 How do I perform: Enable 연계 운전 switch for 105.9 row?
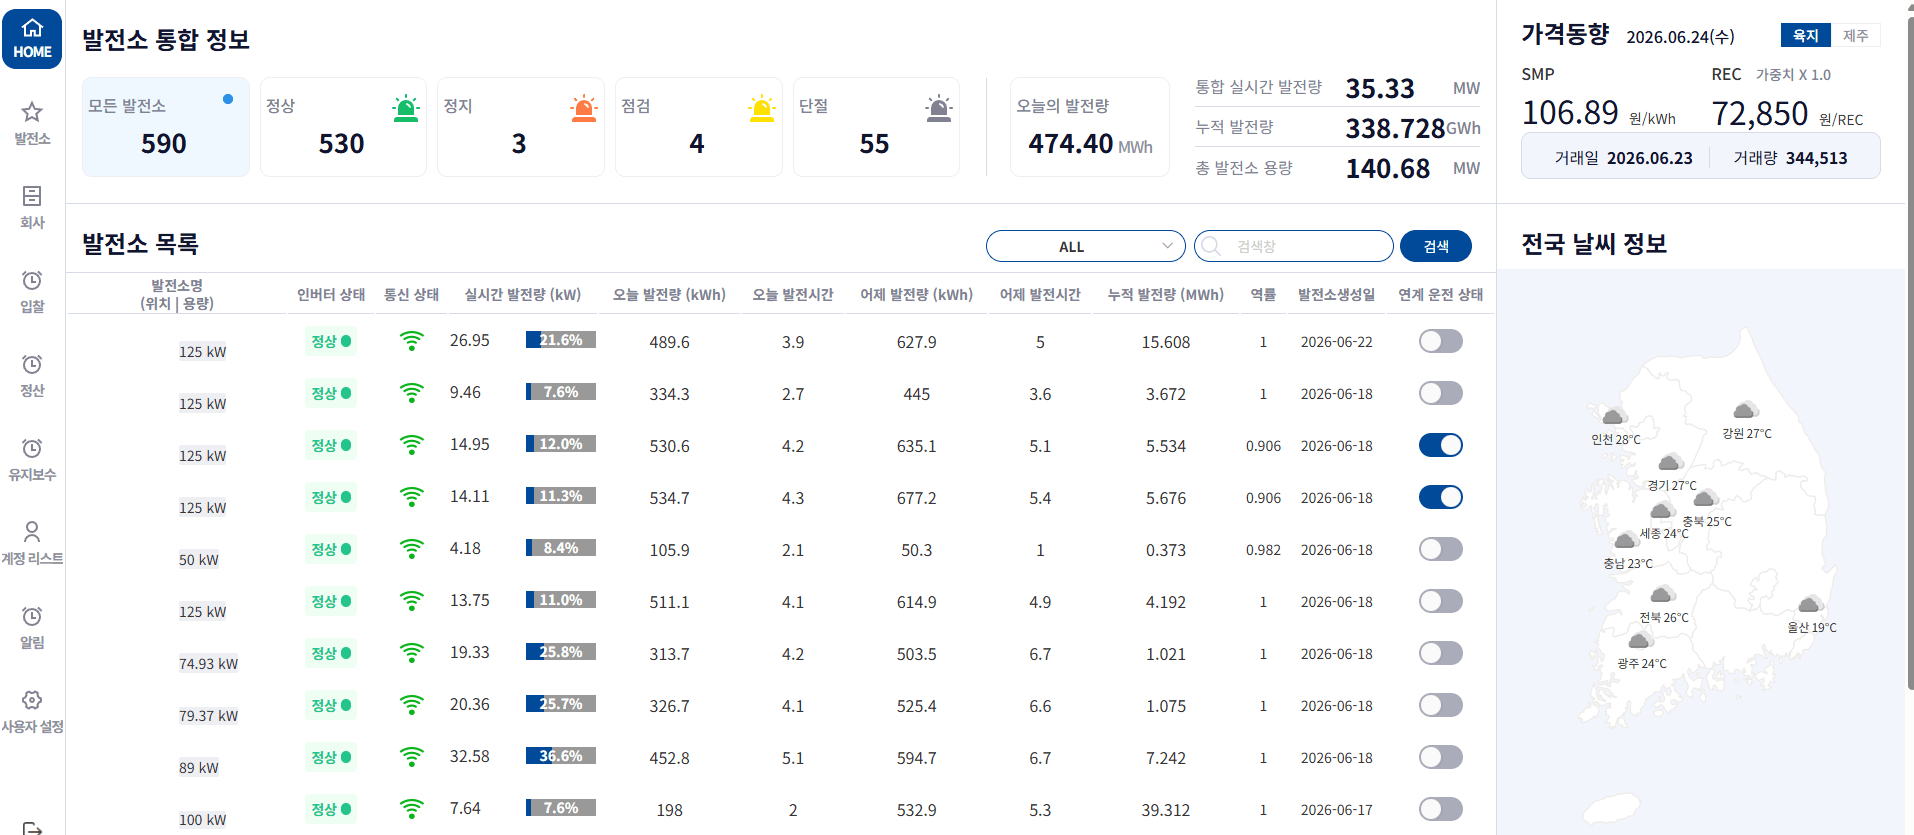point(1440,549)
